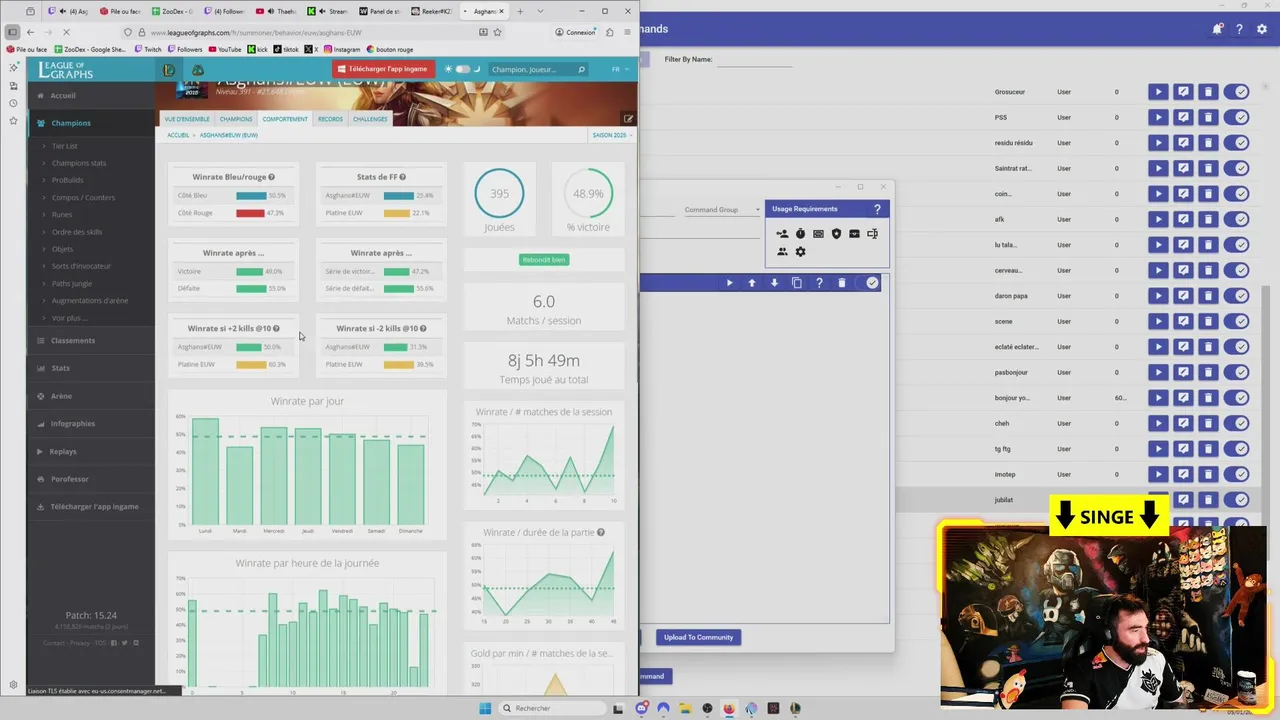Open the Tier List sidebar entry
This screenshot has width=1280, height=720.
(x=65, y=146)
